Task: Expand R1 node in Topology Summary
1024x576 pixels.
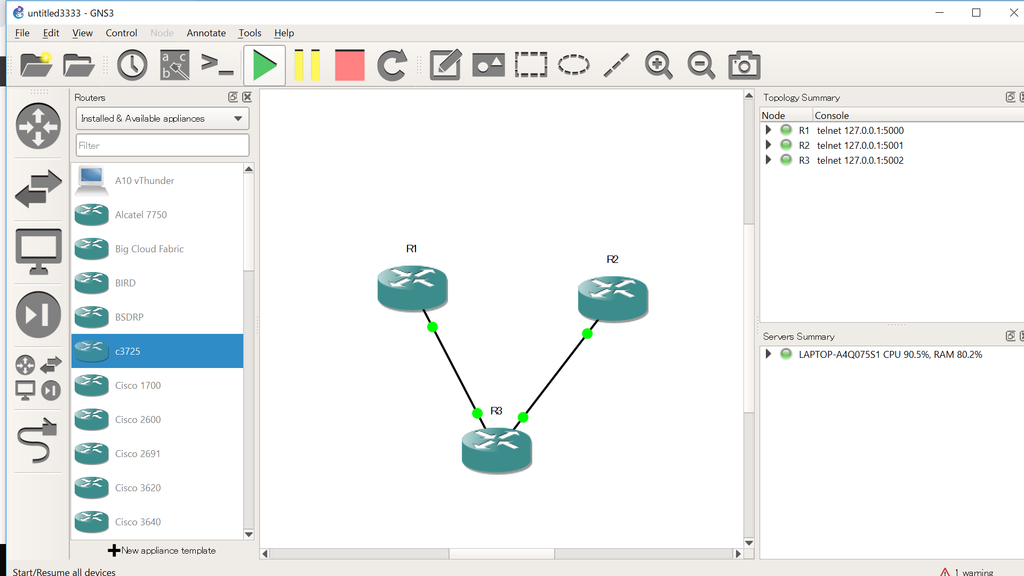Action: point(769,130)
